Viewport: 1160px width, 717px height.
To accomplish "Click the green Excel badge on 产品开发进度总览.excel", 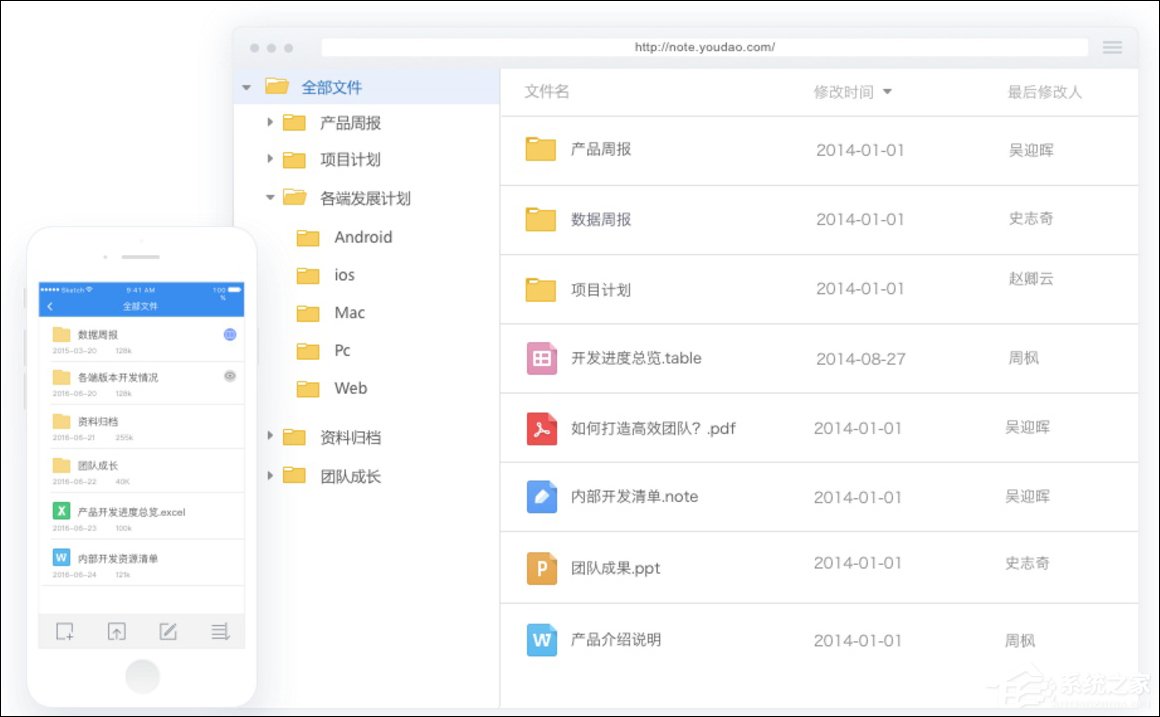I will click(62, 511).
